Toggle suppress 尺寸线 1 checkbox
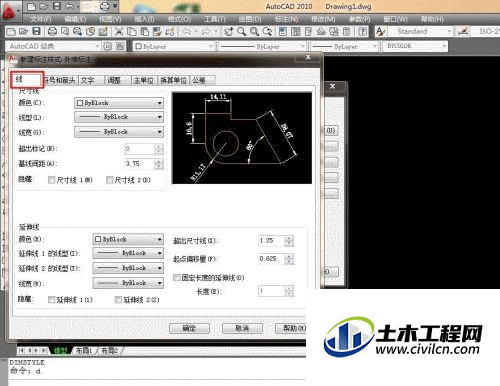This screenshot has width=500, height=386. coord(51,180)
